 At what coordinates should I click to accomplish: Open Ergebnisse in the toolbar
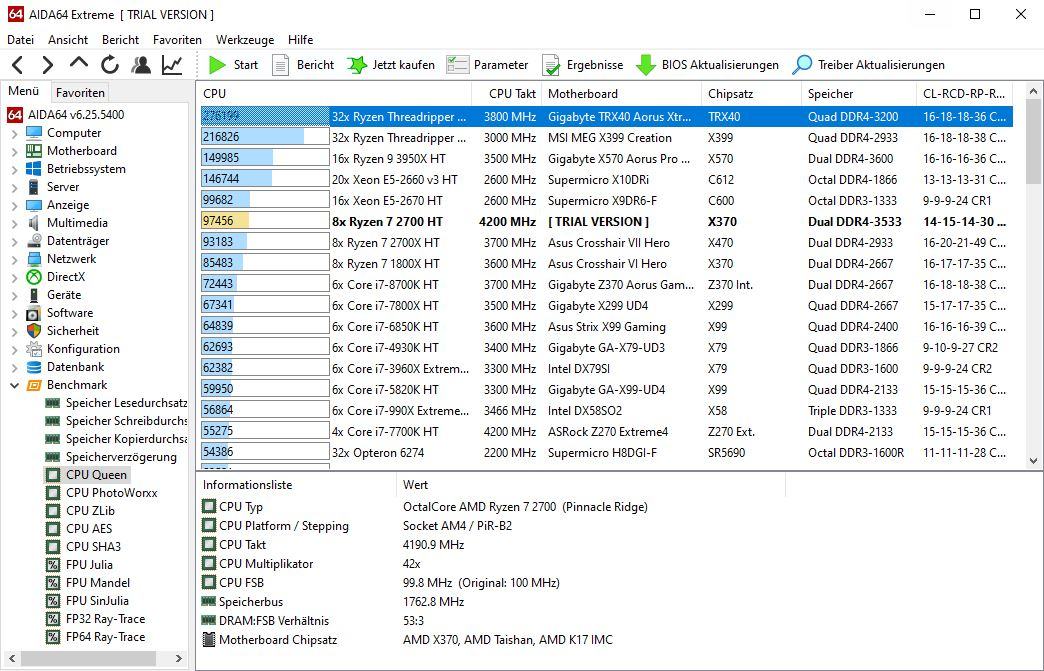pos(583,65)
